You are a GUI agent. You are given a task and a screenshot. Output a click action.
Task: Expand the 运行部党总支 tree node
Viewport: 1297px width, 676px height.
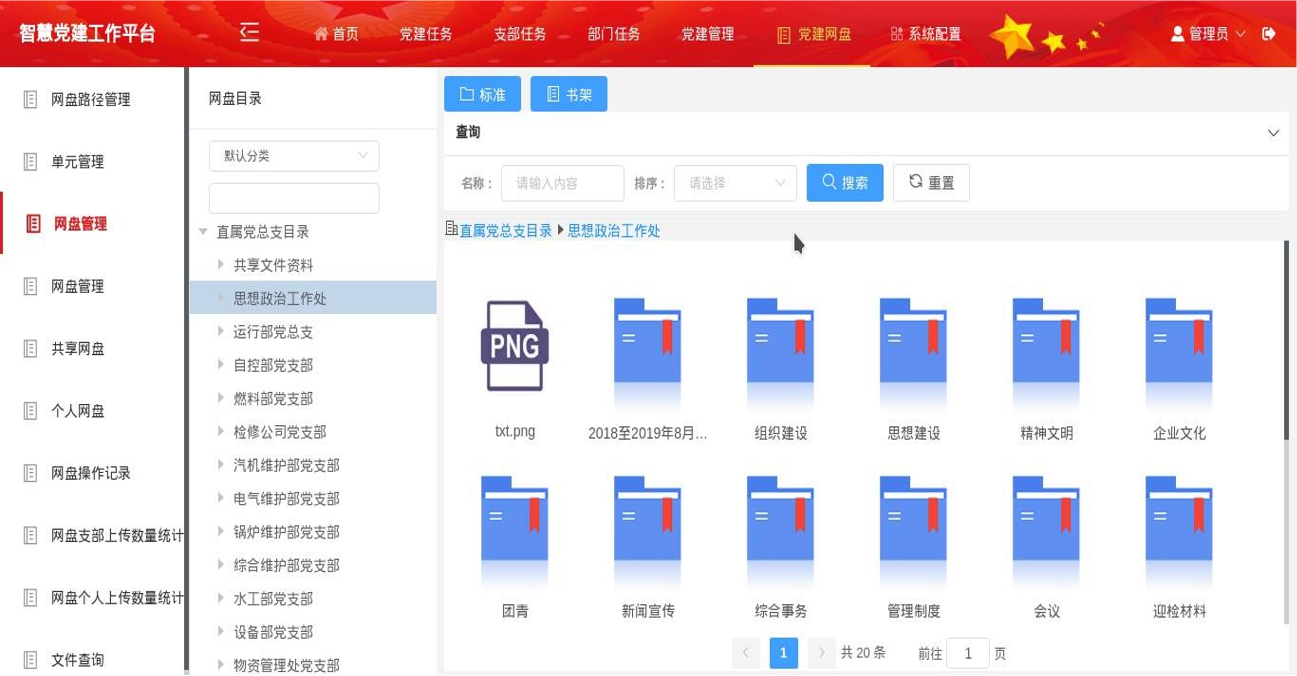220,331
